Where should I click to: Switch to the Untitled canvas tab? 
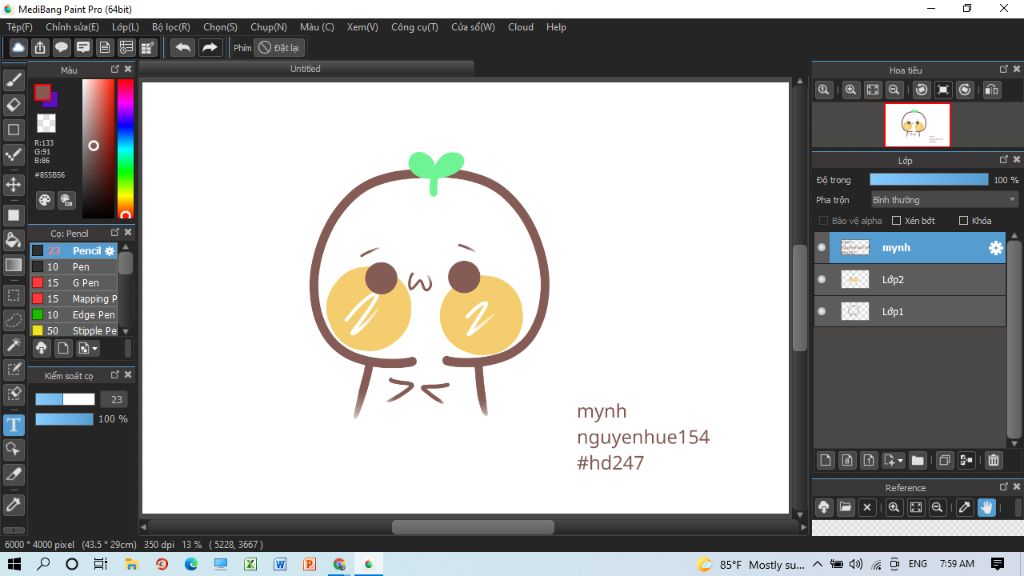306,69
